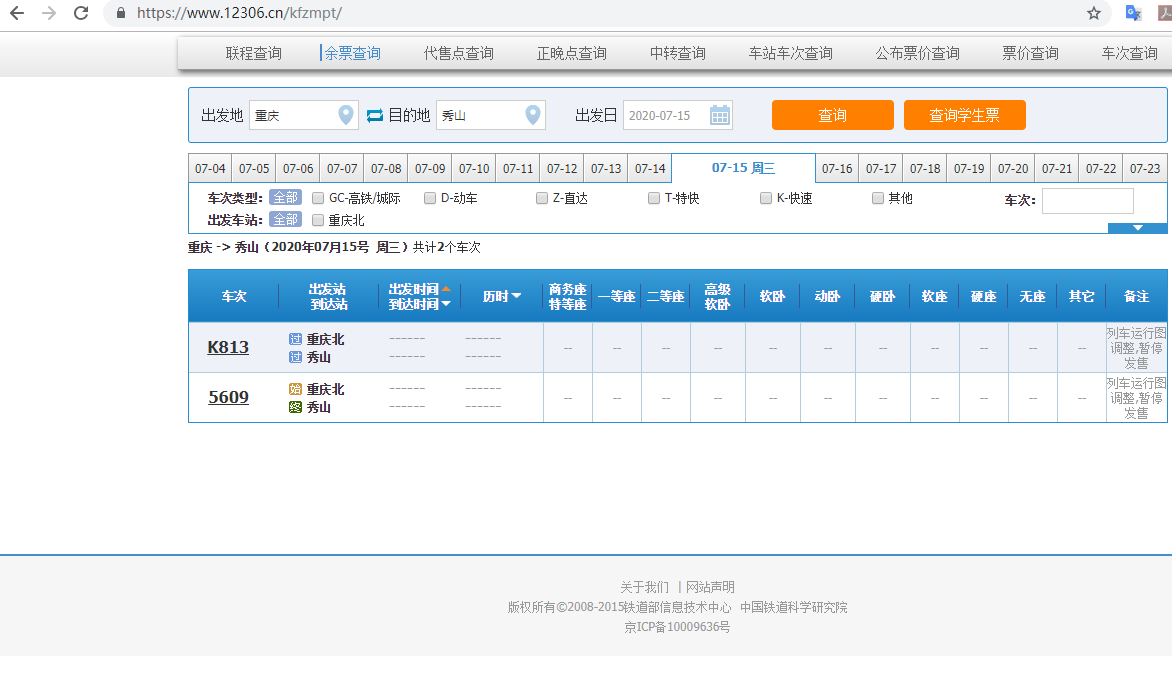Open train K813 details link
The width and height of the screenshot is (1172, 681).
pos(228,347)
